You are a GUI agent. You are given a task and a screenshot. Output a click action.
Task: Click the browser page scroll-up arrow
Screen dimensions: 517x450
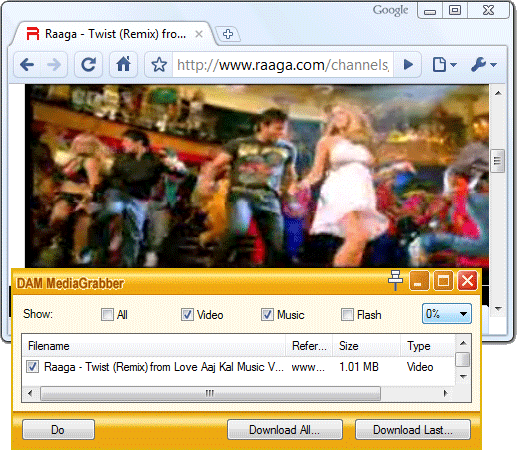point(498,93)
